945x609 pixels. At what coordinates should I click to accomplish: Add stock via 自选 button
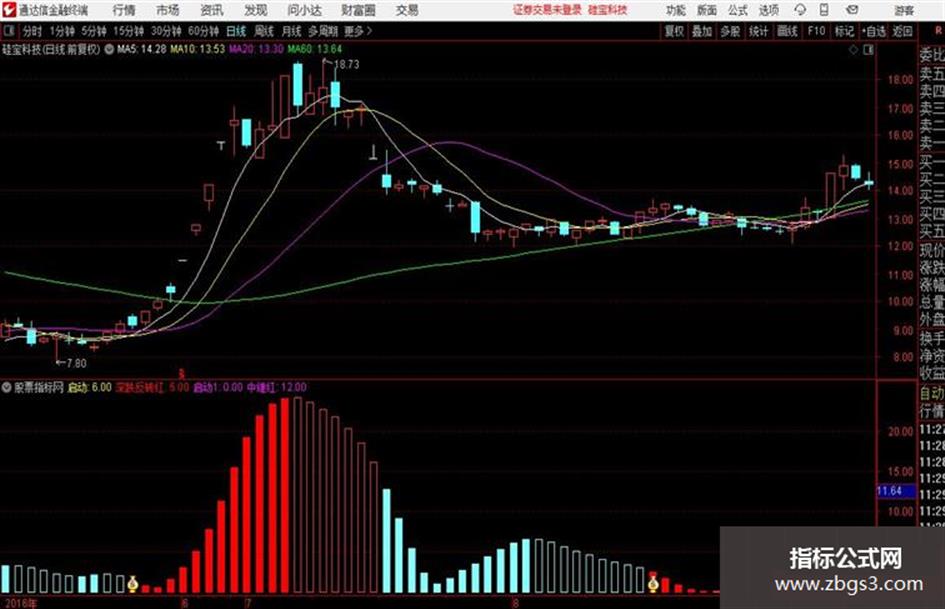tap(874, 31)
